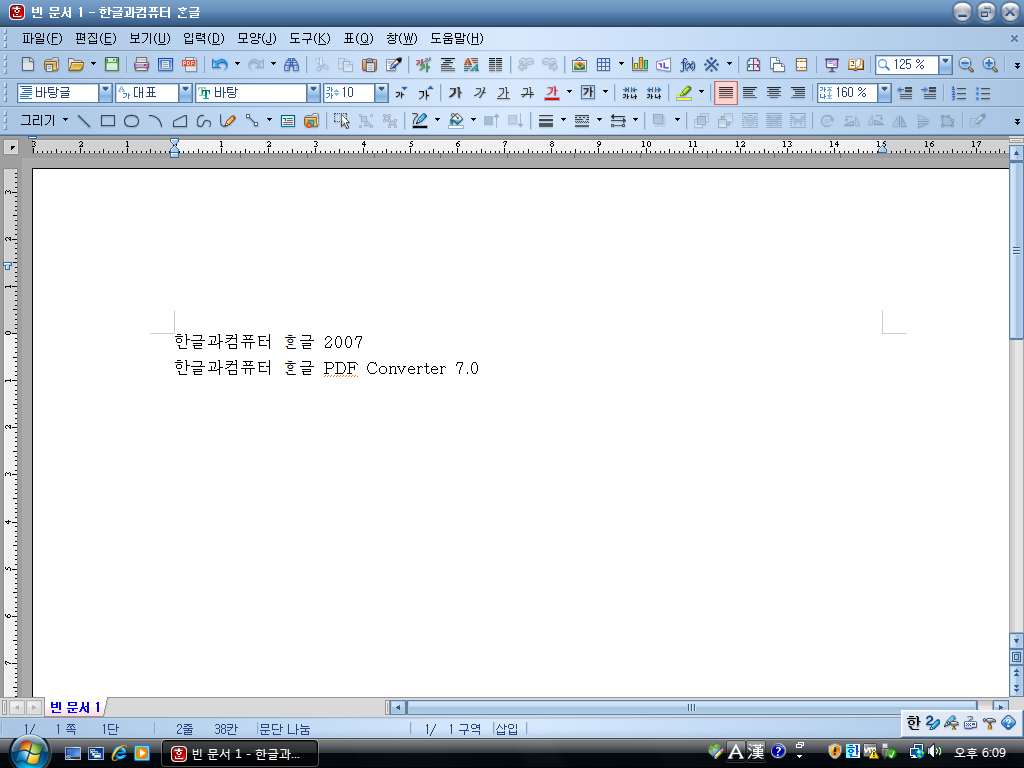Open the formula editor f(x) icon

point(688,65)
